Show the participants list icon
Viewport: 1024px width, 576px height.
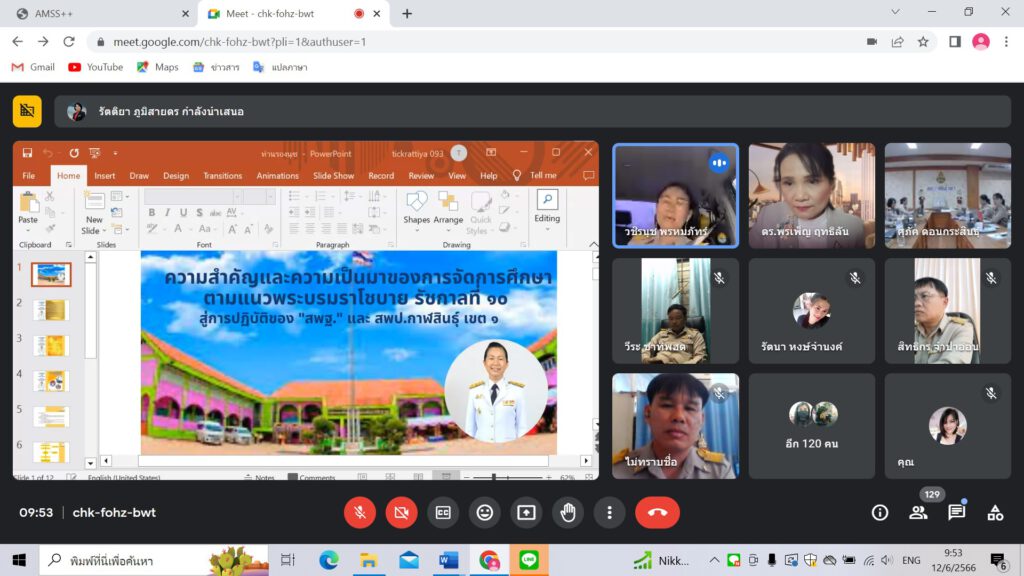coord(918,512)
